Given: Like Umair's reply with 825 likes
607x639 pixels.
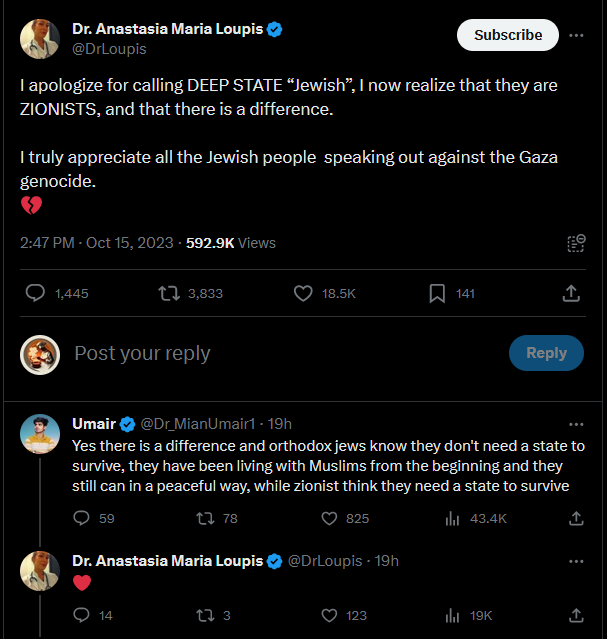Looking at the screenshot, I should pyautogui.click(x=329, y=518).
